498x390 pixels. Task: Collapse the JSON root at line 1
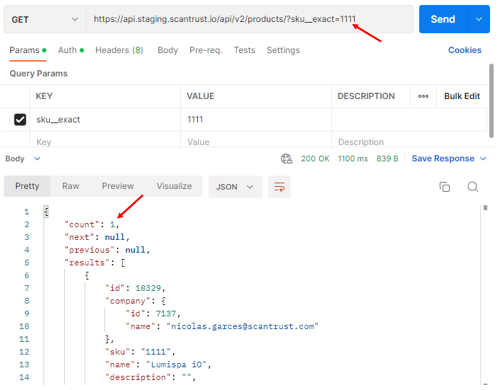coord(46,212)
